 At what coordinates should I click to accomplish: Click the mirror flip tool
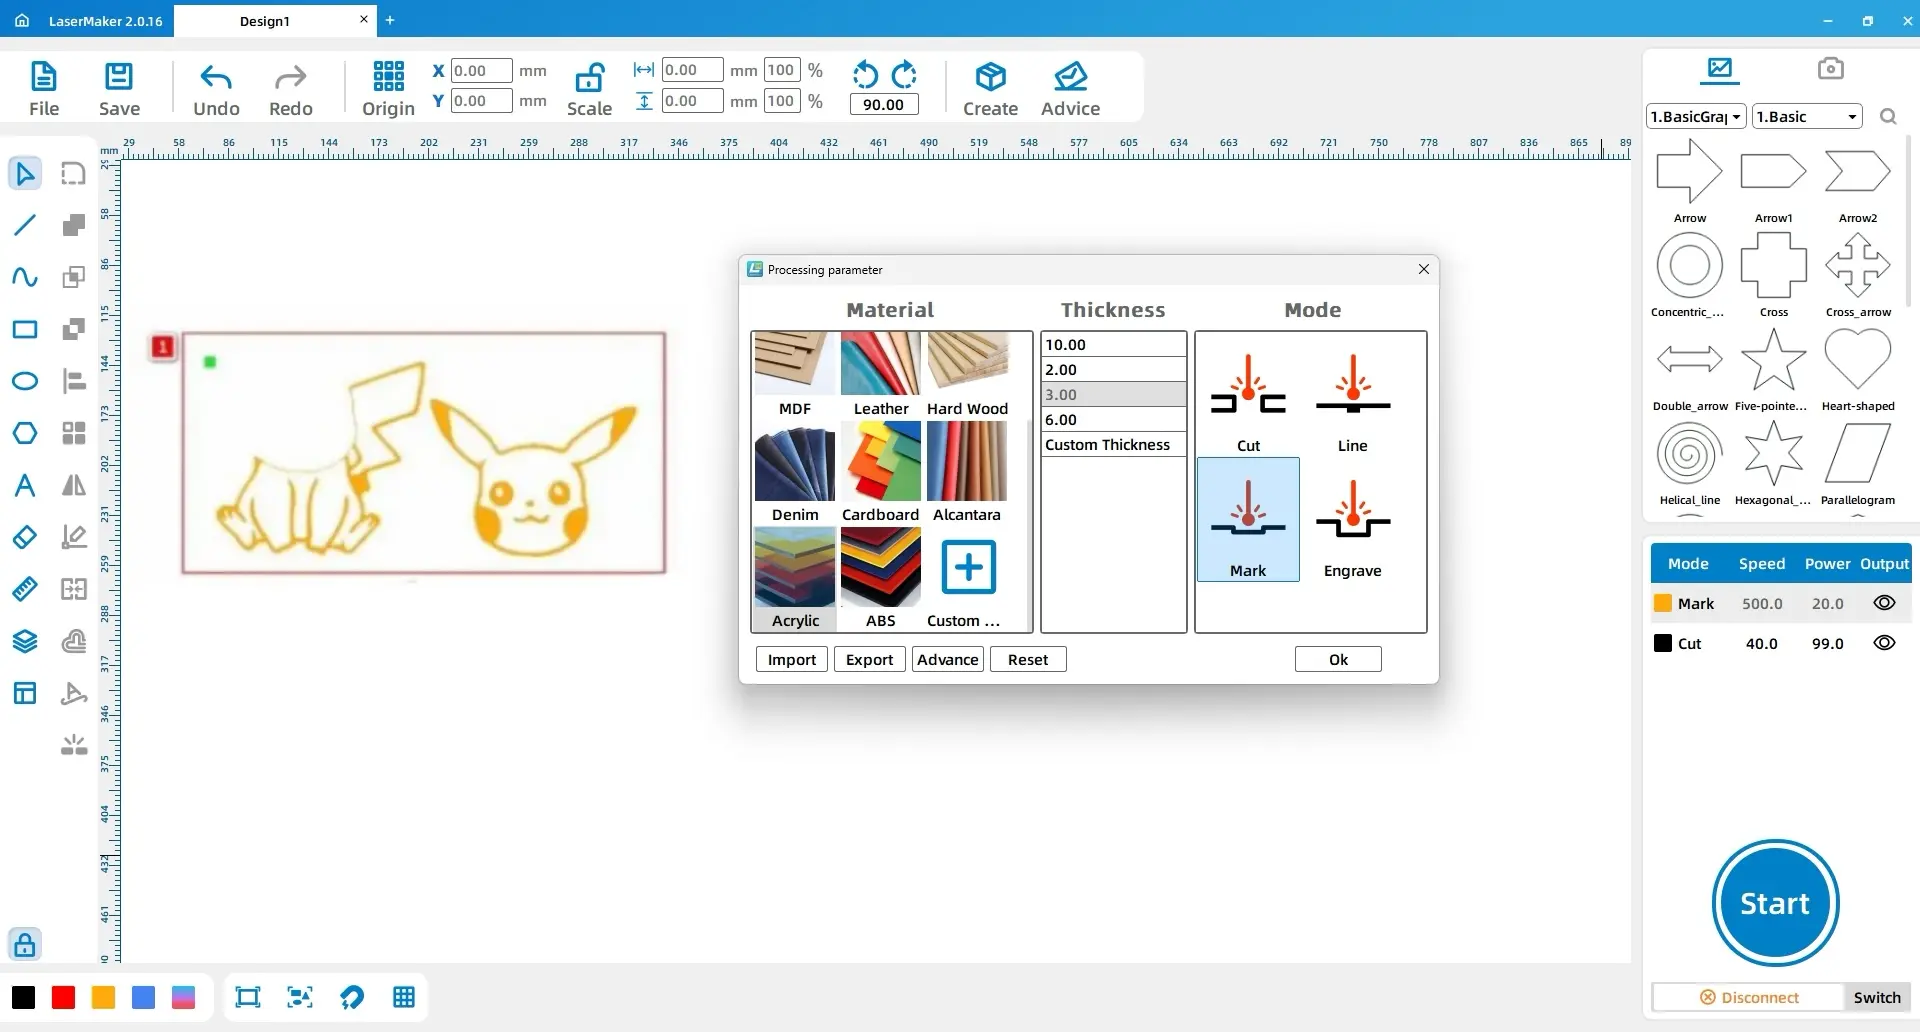pyautogui.click(x=74, y=485)
